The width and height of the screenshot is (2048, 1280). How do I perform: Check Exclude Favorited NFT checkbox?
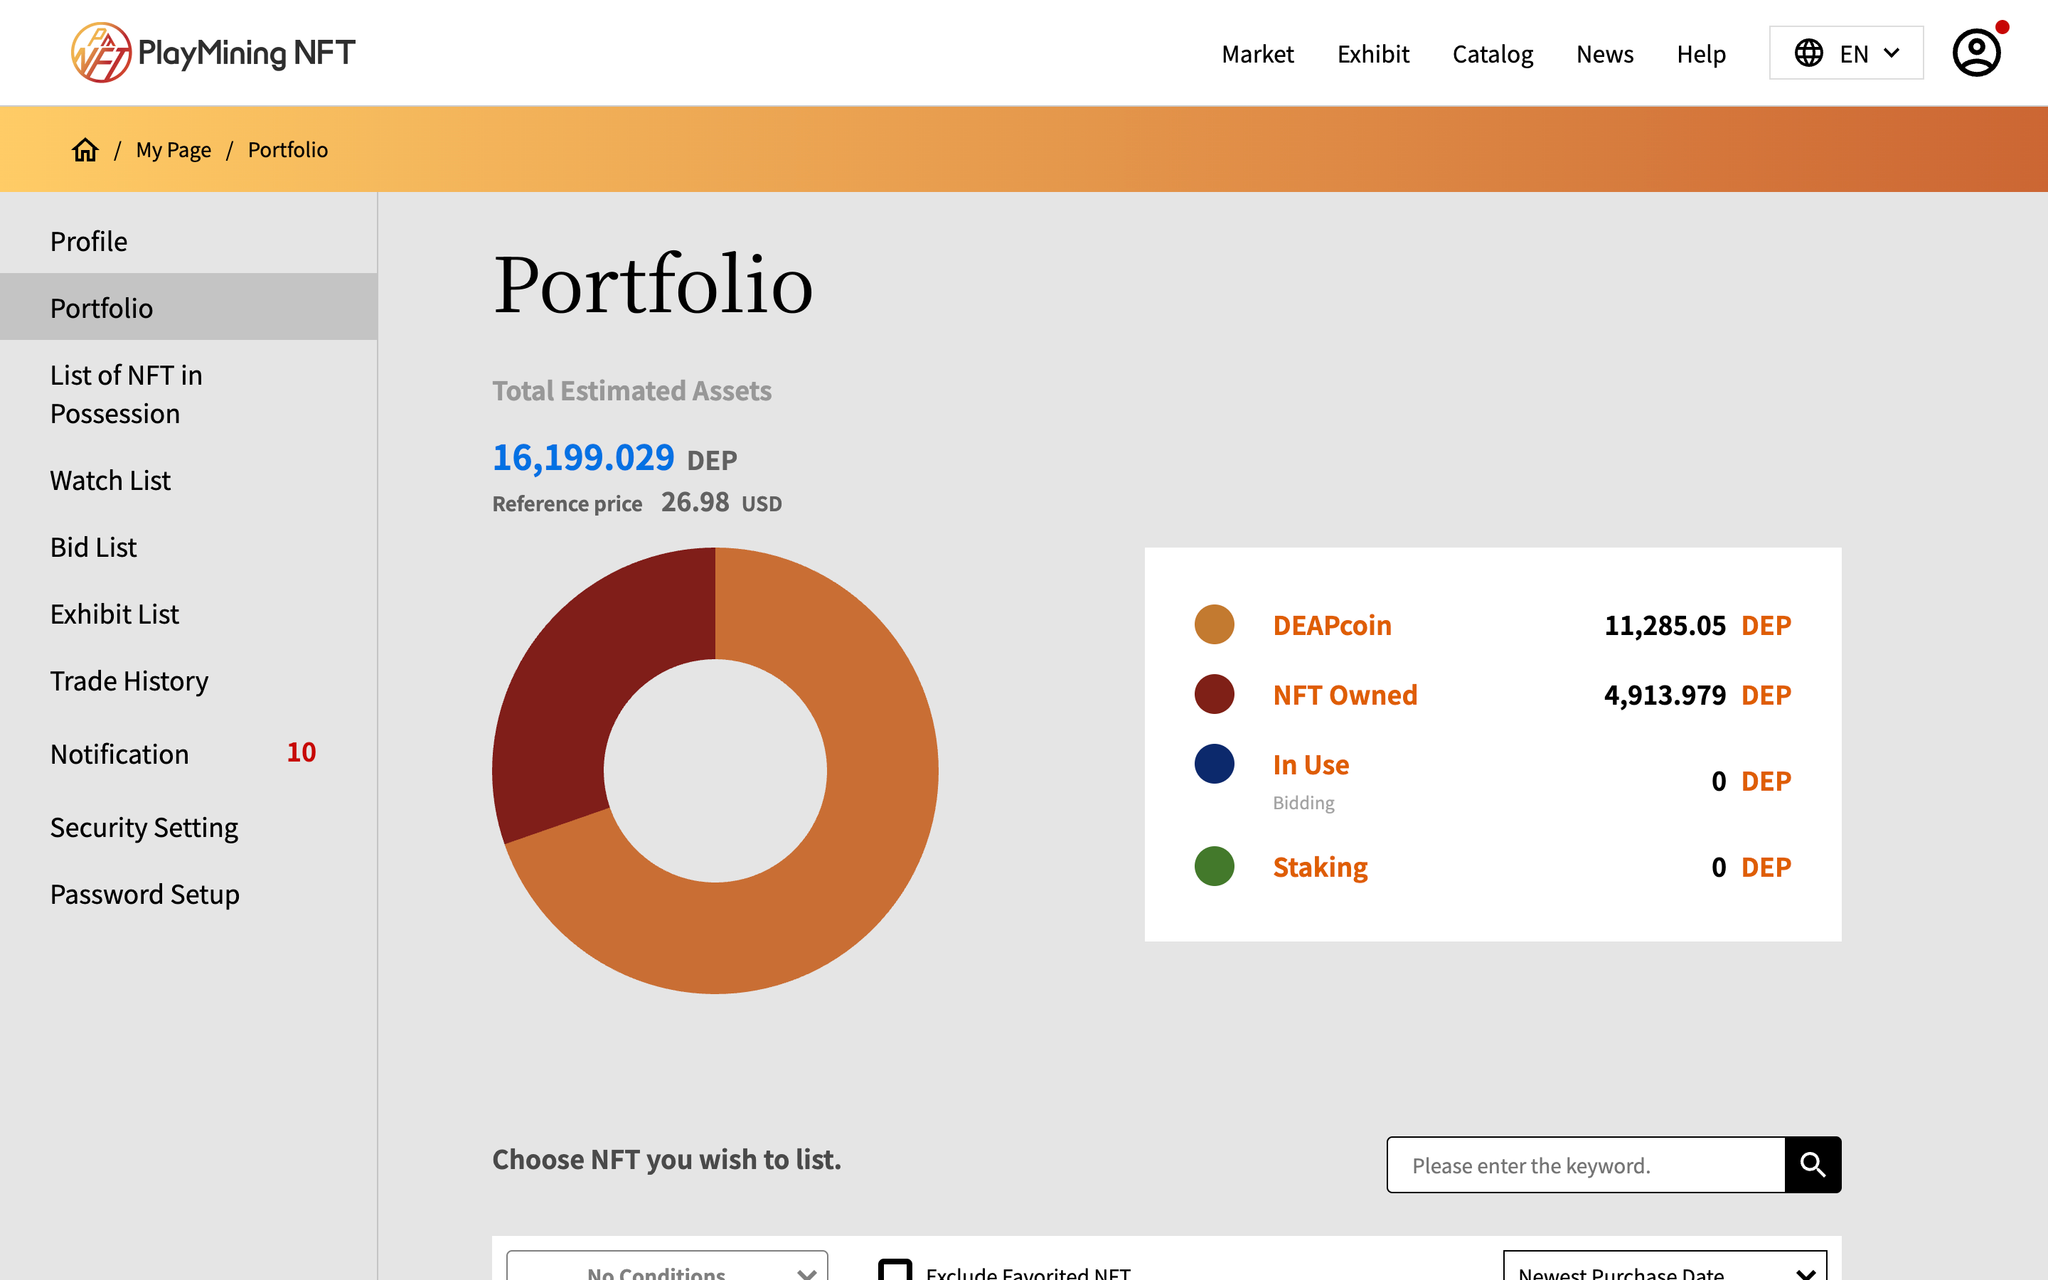coord(895,1270)
